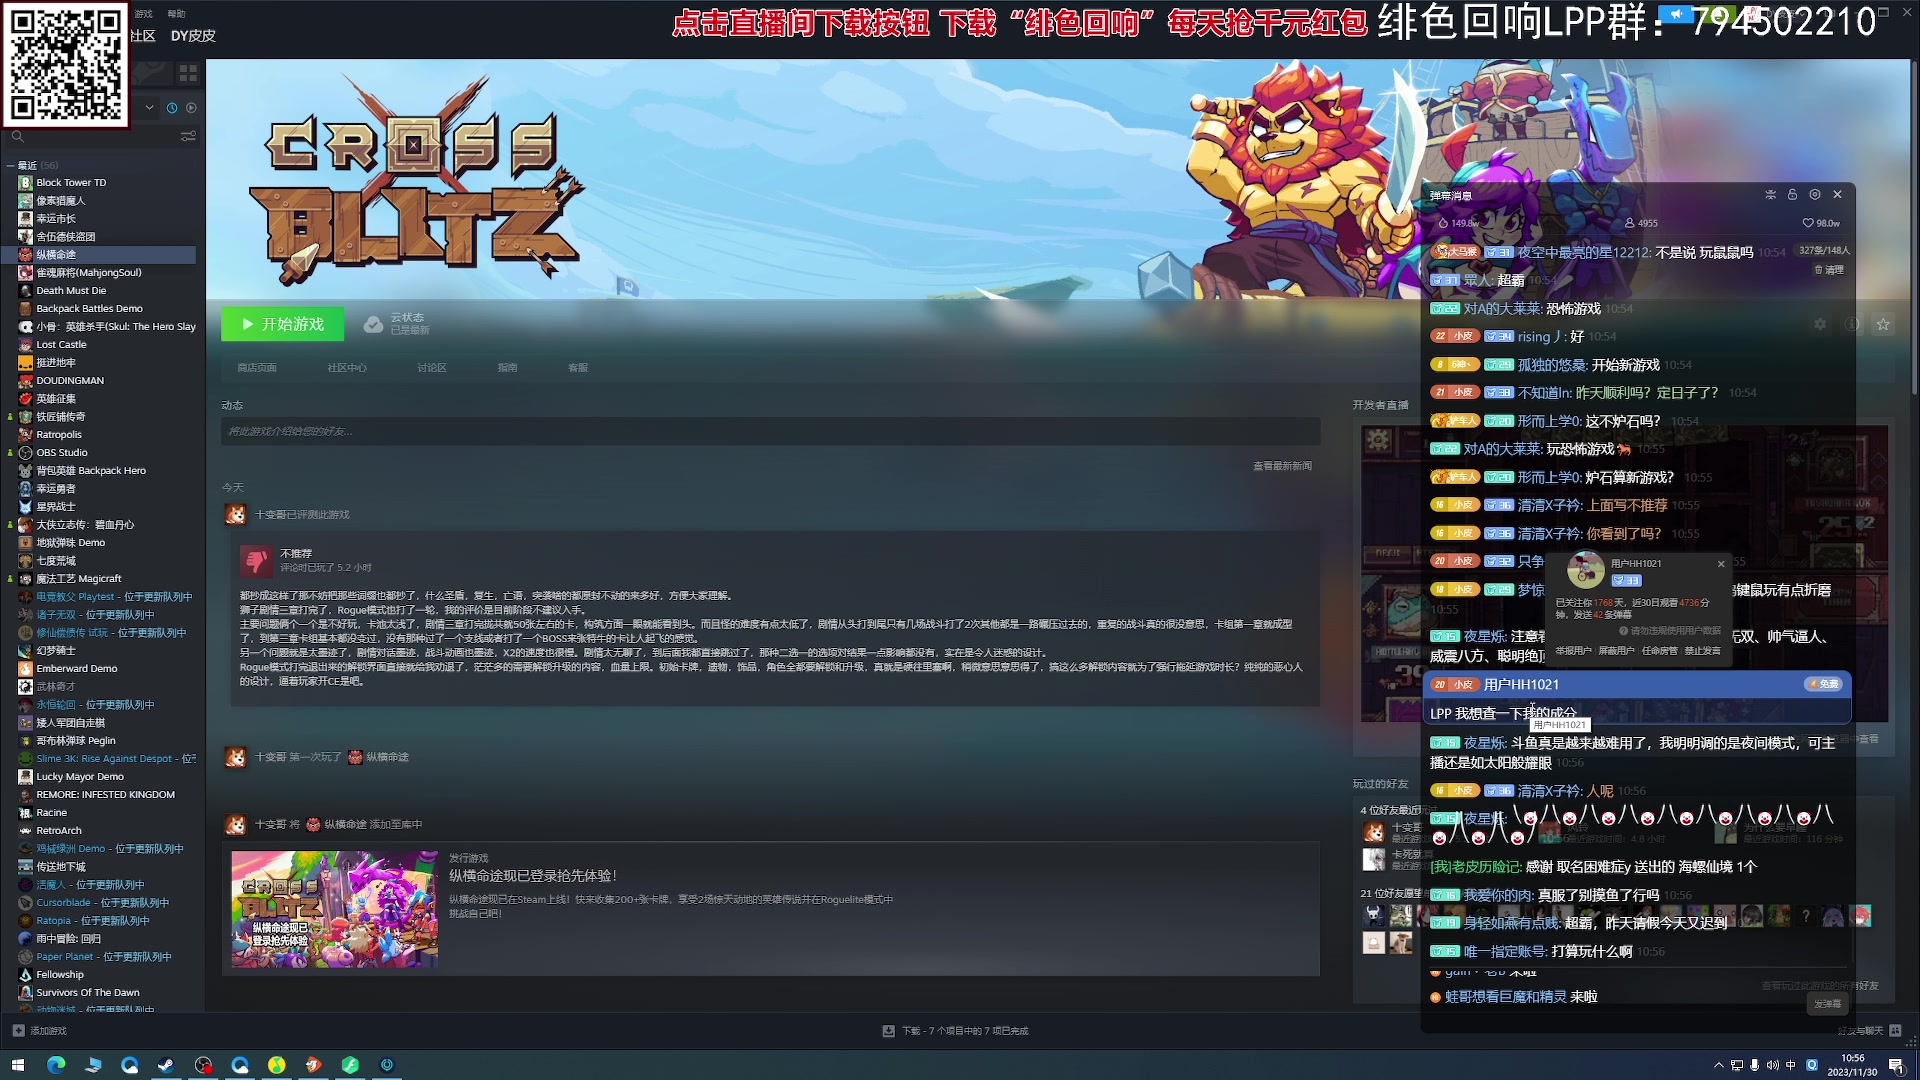This screenshot has width=1920, height=1080.
Task: Click the volume icon in system tray
Action: coord(1773,1066)
